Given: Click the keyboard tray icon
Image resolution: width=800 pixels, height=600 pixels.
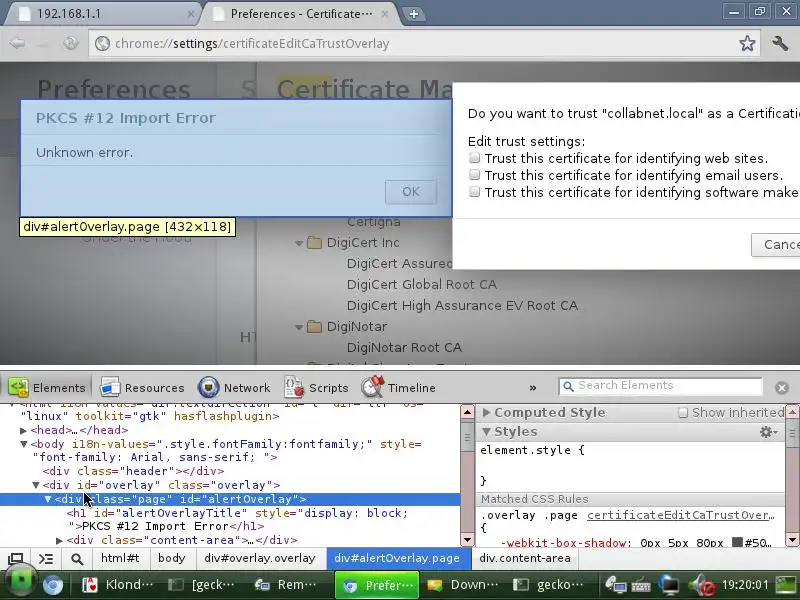Looking at the screenshot, I should coord(641,587).
